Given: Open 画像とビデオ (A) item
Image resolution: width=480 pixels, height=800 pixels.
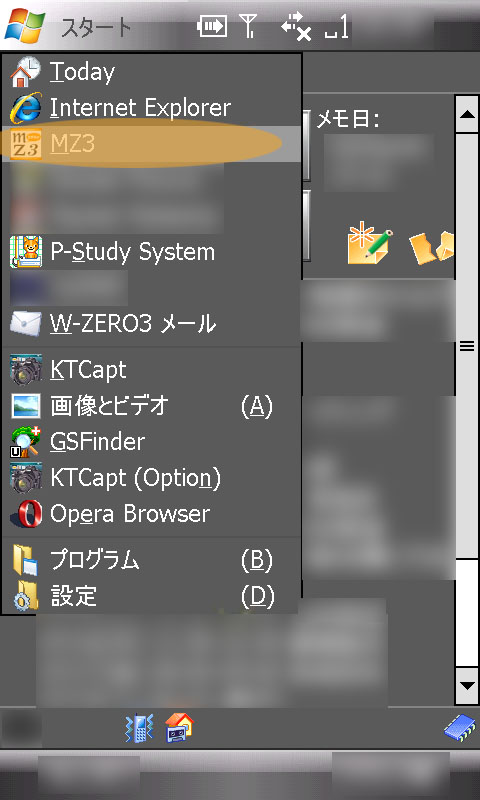Looking at the screenshot, I should 151,406.
